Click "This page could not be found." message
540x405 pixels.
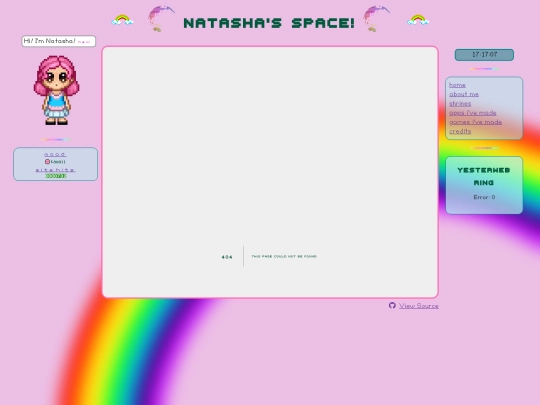(x=284, y=256)
